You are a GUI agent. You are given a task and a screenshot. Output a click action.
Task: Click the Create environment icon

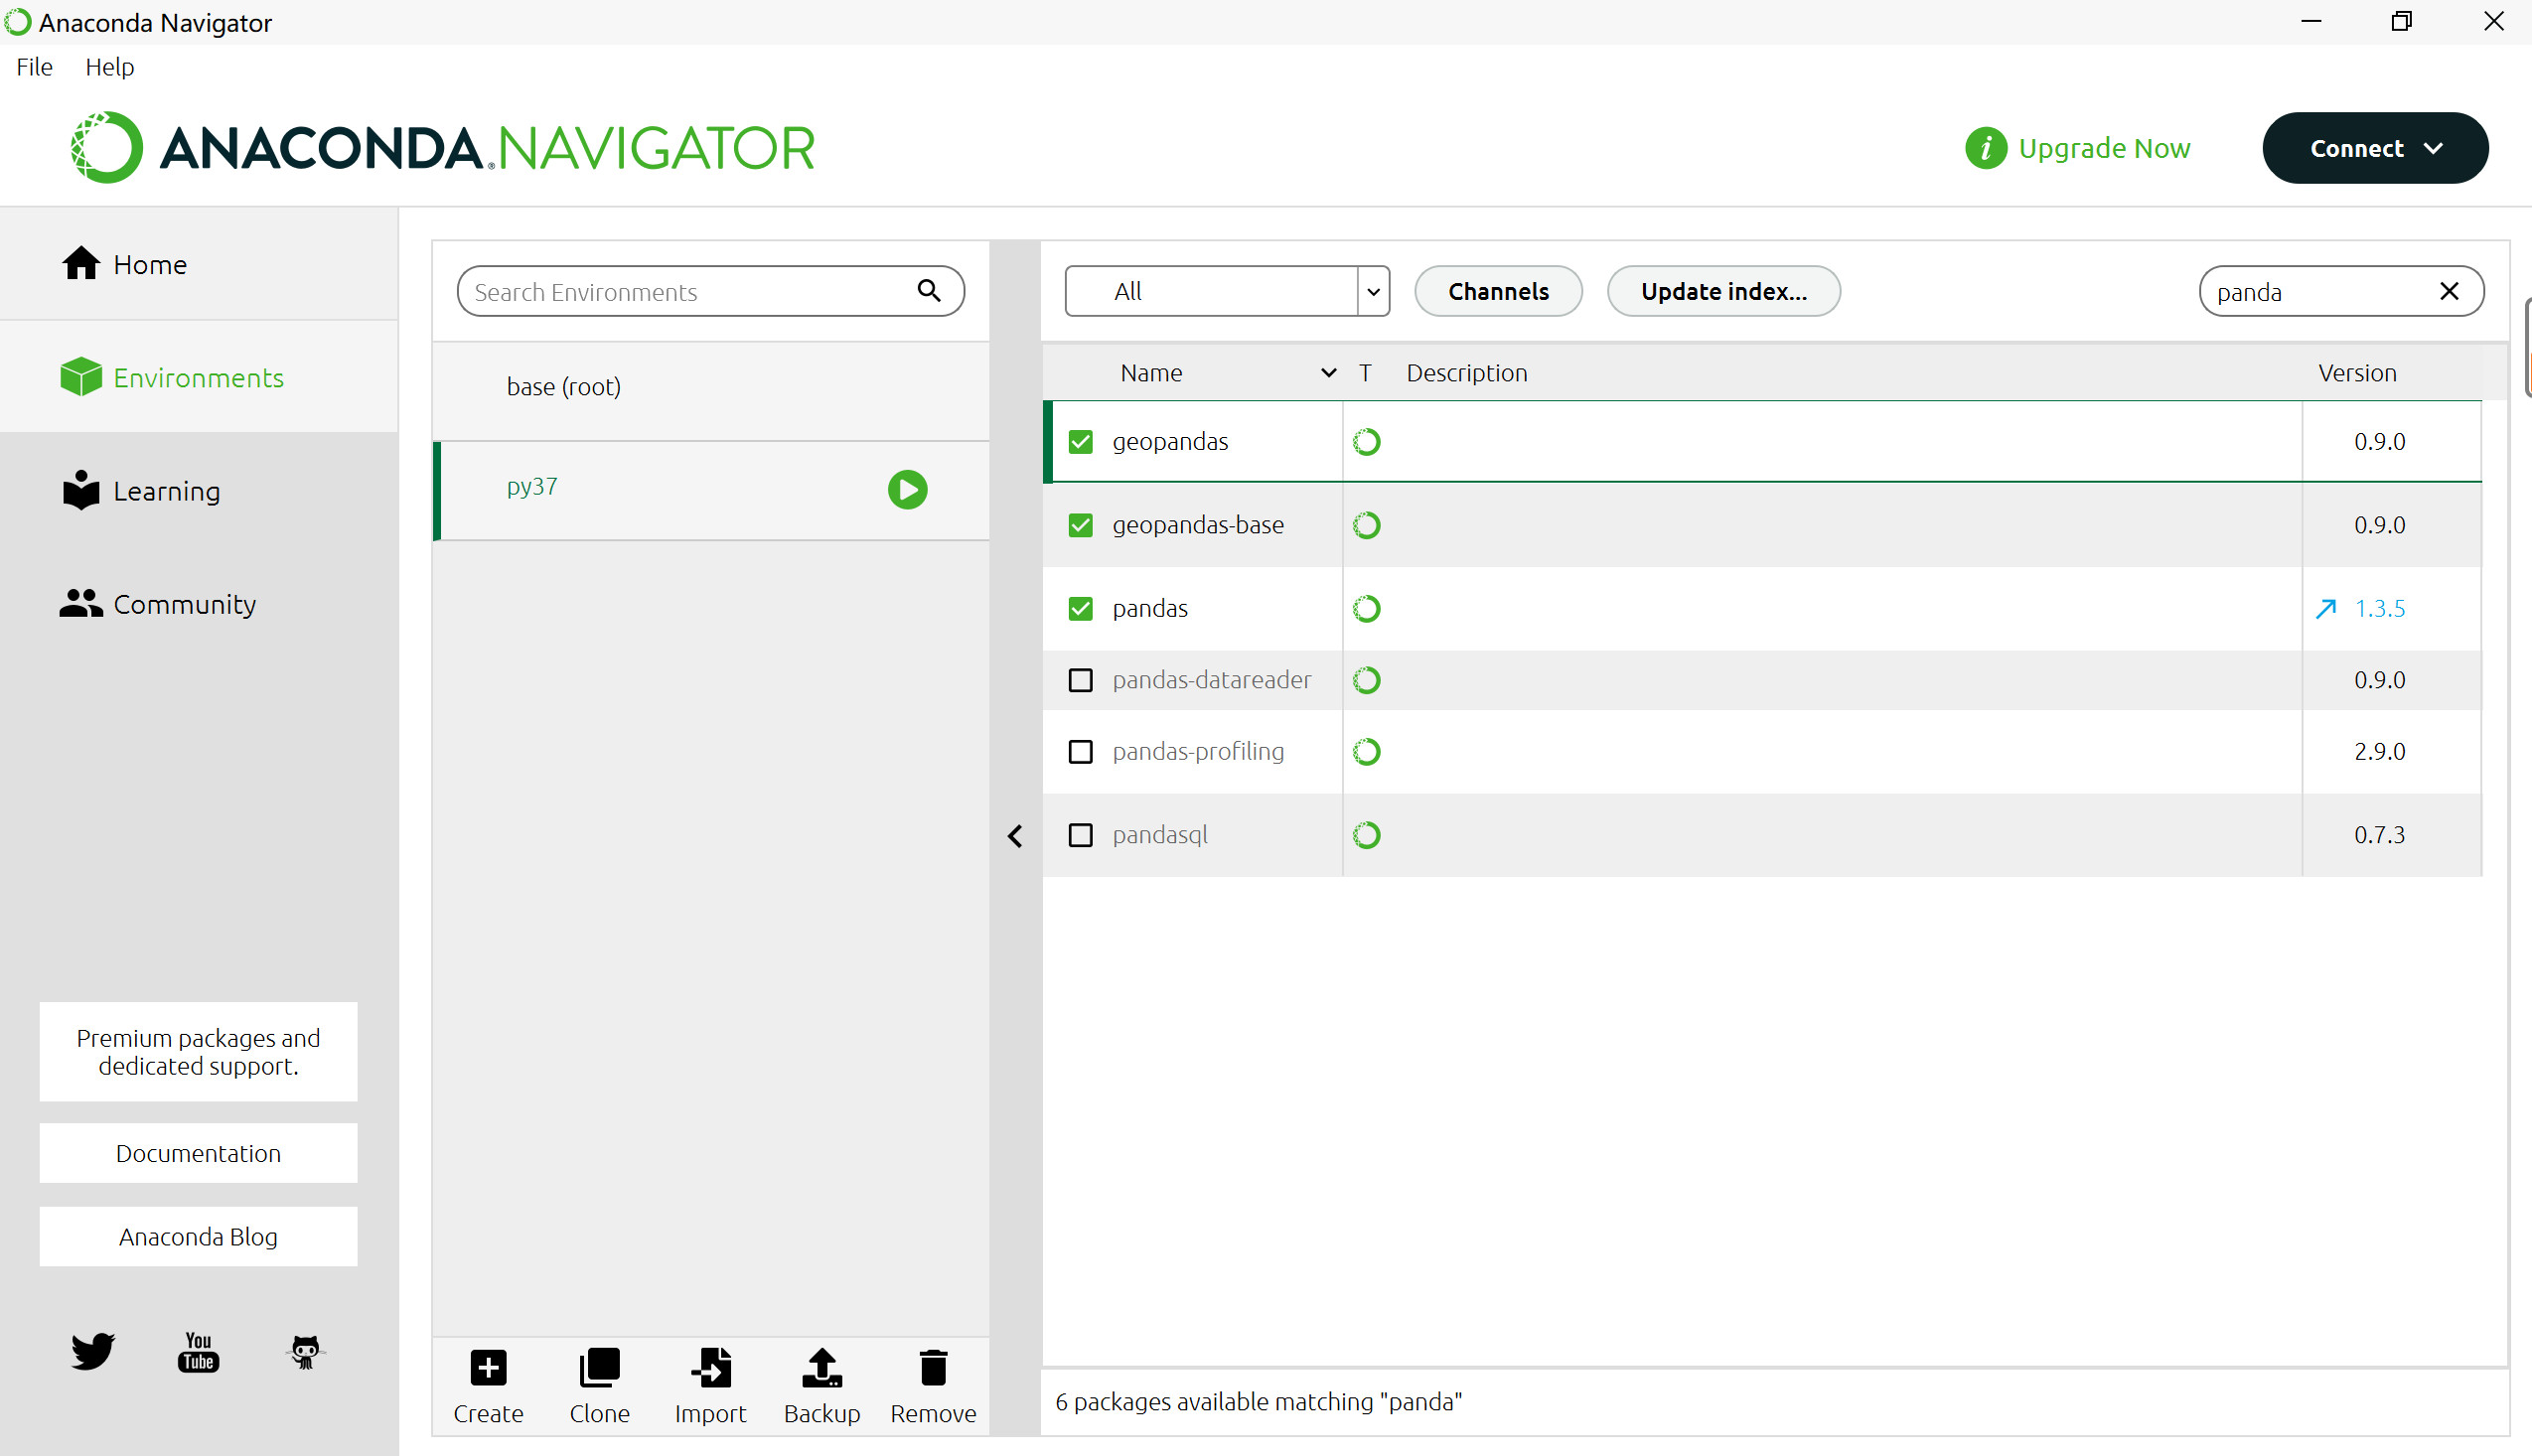[488, 1368]
